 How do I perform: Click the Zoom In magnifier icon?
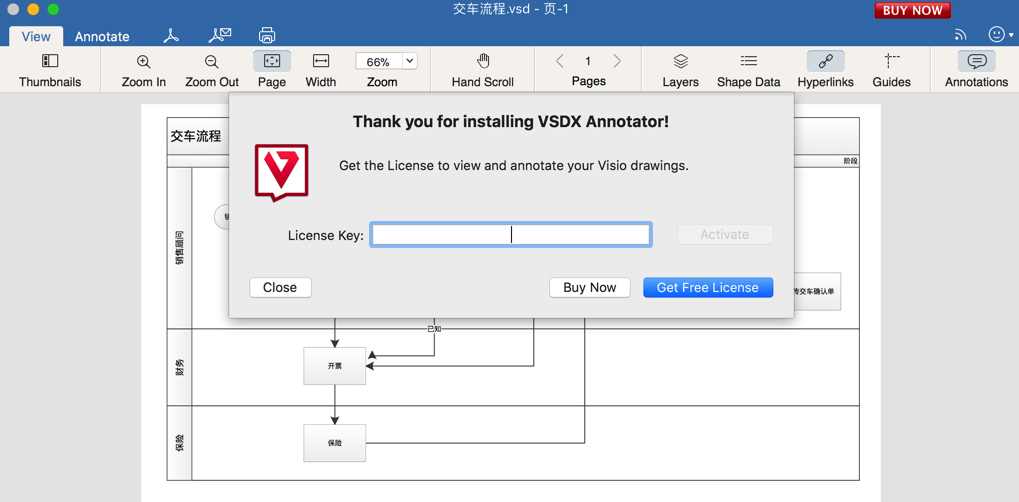tap(144, 62)
